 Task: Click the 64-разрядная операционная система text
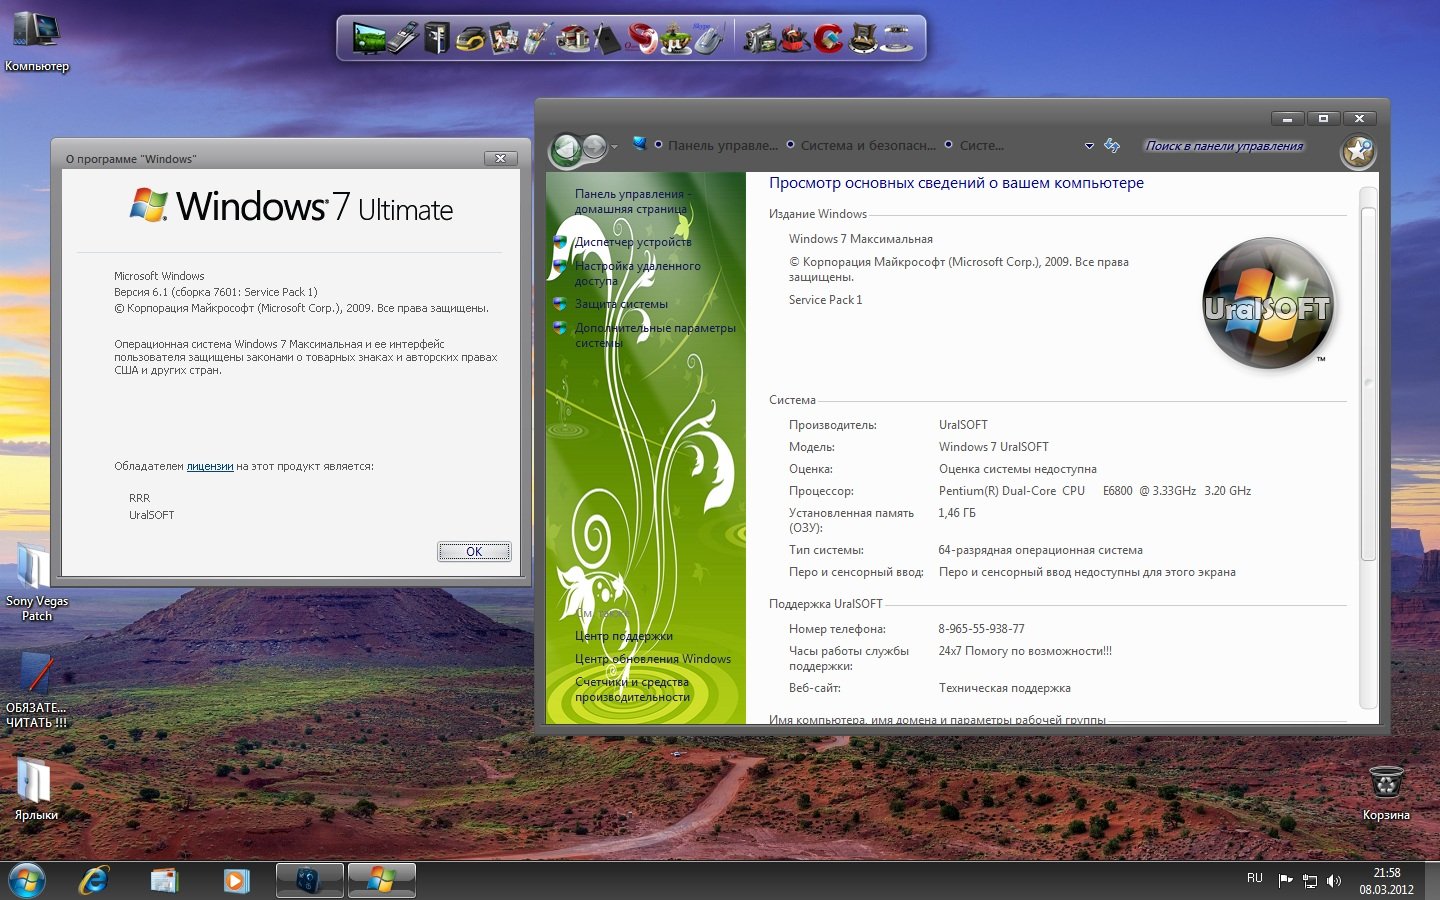coord(1041,550)
